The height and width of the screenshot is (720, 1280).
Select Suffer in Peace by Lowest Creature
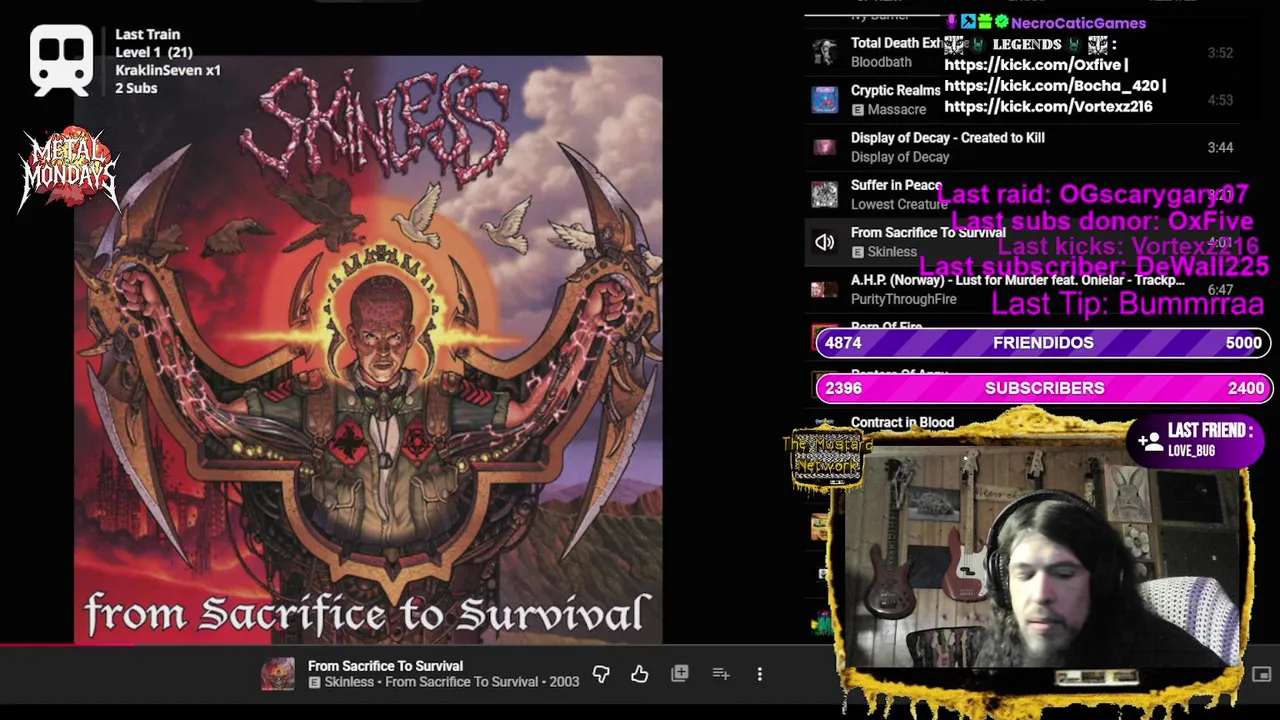(1022, 194)
